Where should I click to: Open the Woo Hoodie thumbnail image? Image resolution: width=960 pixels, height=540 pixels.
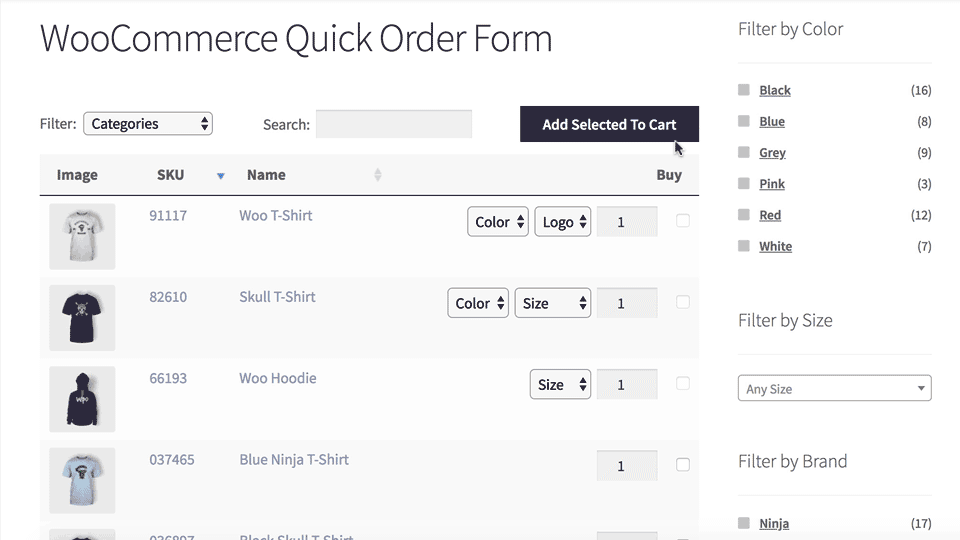(82, 399)
